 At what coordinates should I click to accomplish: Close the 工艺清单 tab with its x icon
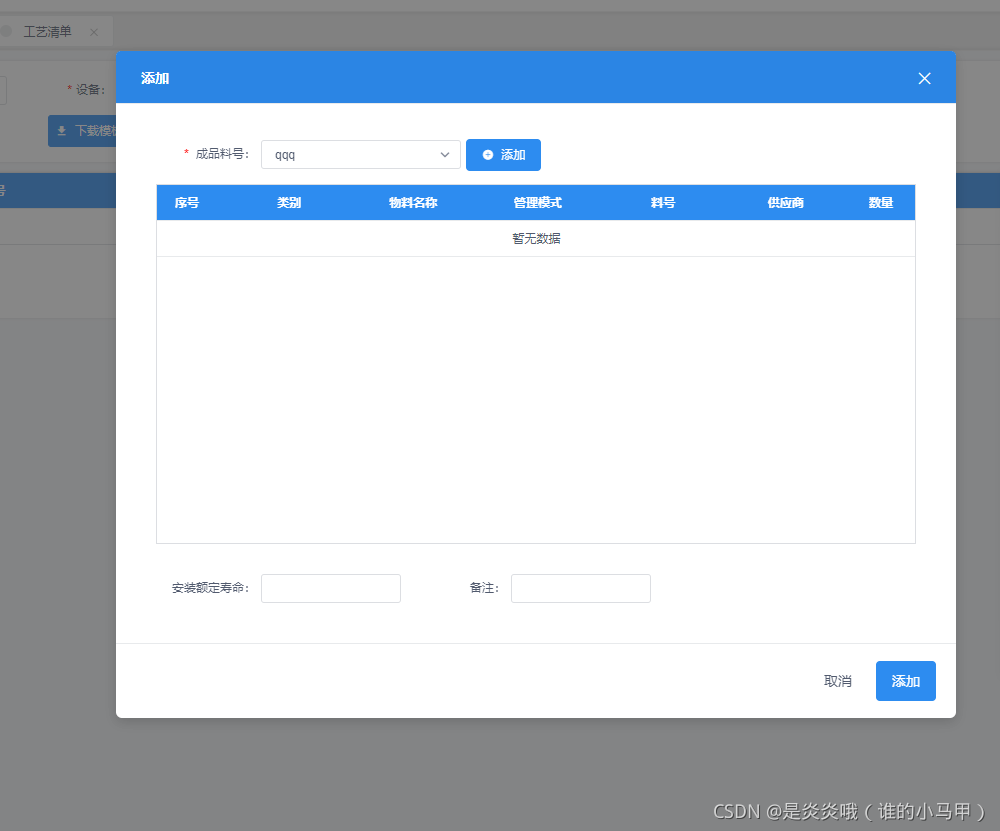coord(93,31)
